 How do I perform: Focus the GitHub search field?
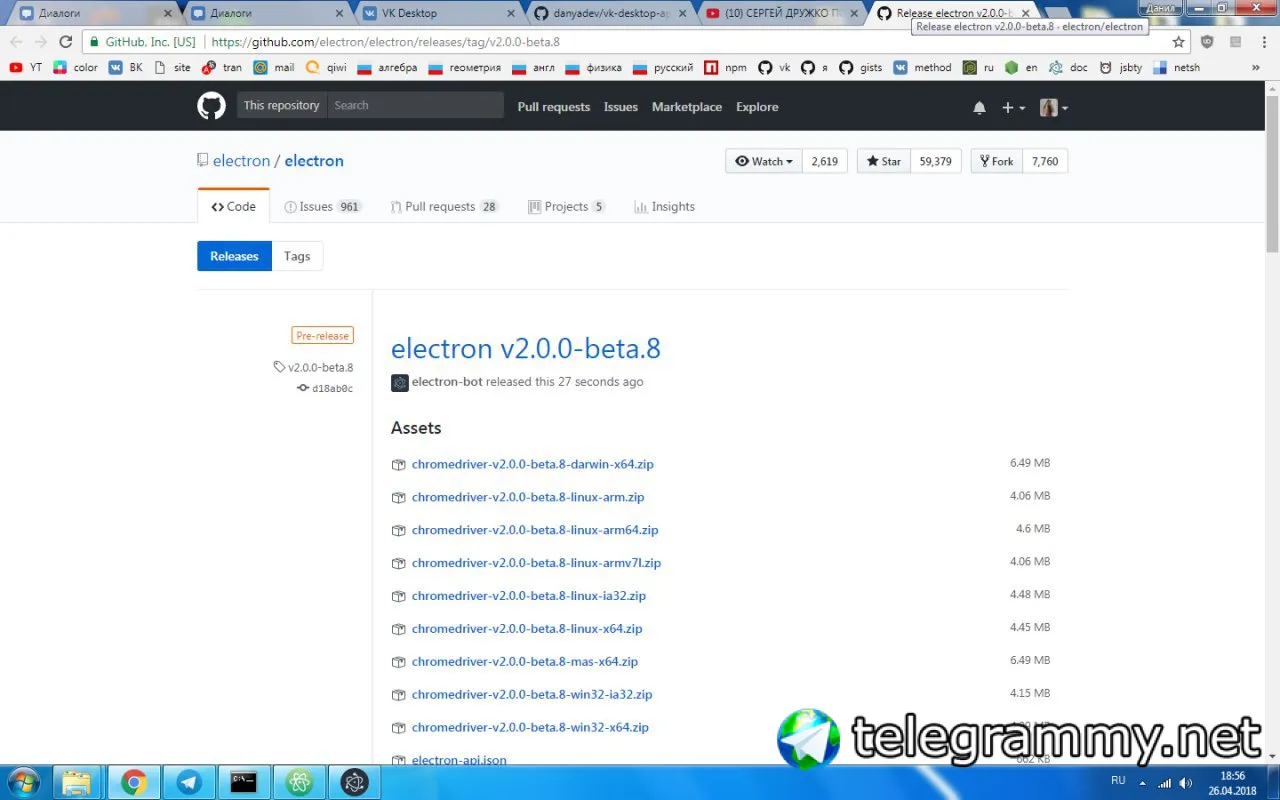[x=415, y=105]
